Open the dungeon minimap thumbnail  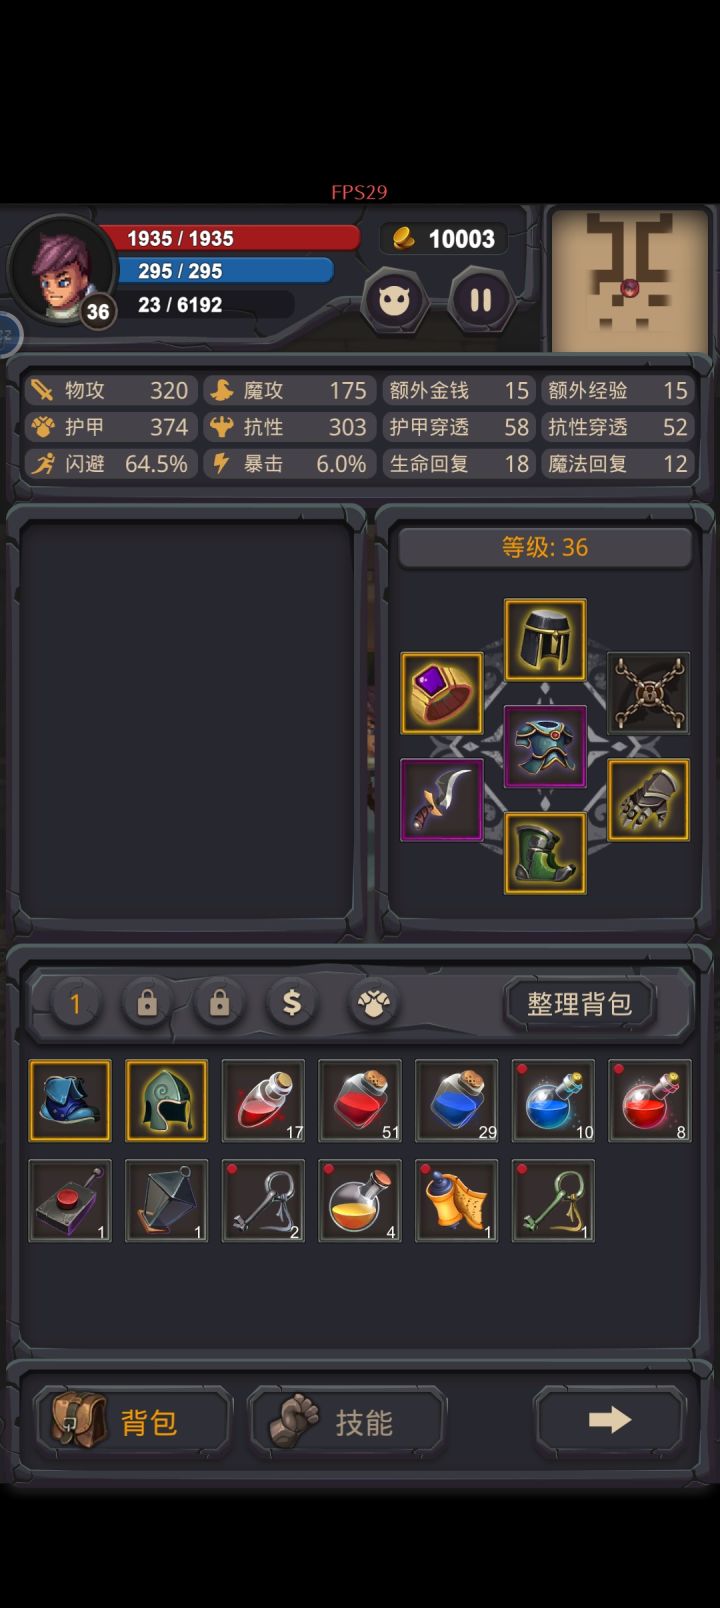(630, 280)
